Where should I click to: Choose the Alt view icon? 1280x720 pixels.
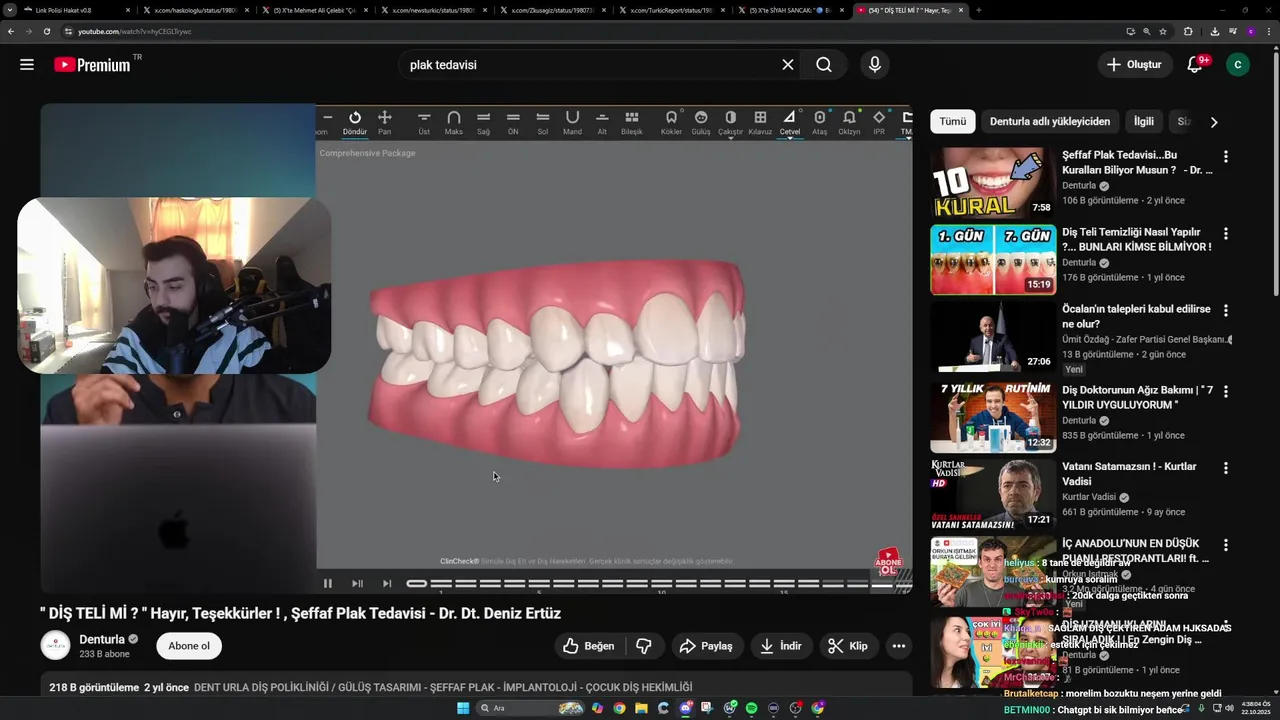click(x=602, y=123)
